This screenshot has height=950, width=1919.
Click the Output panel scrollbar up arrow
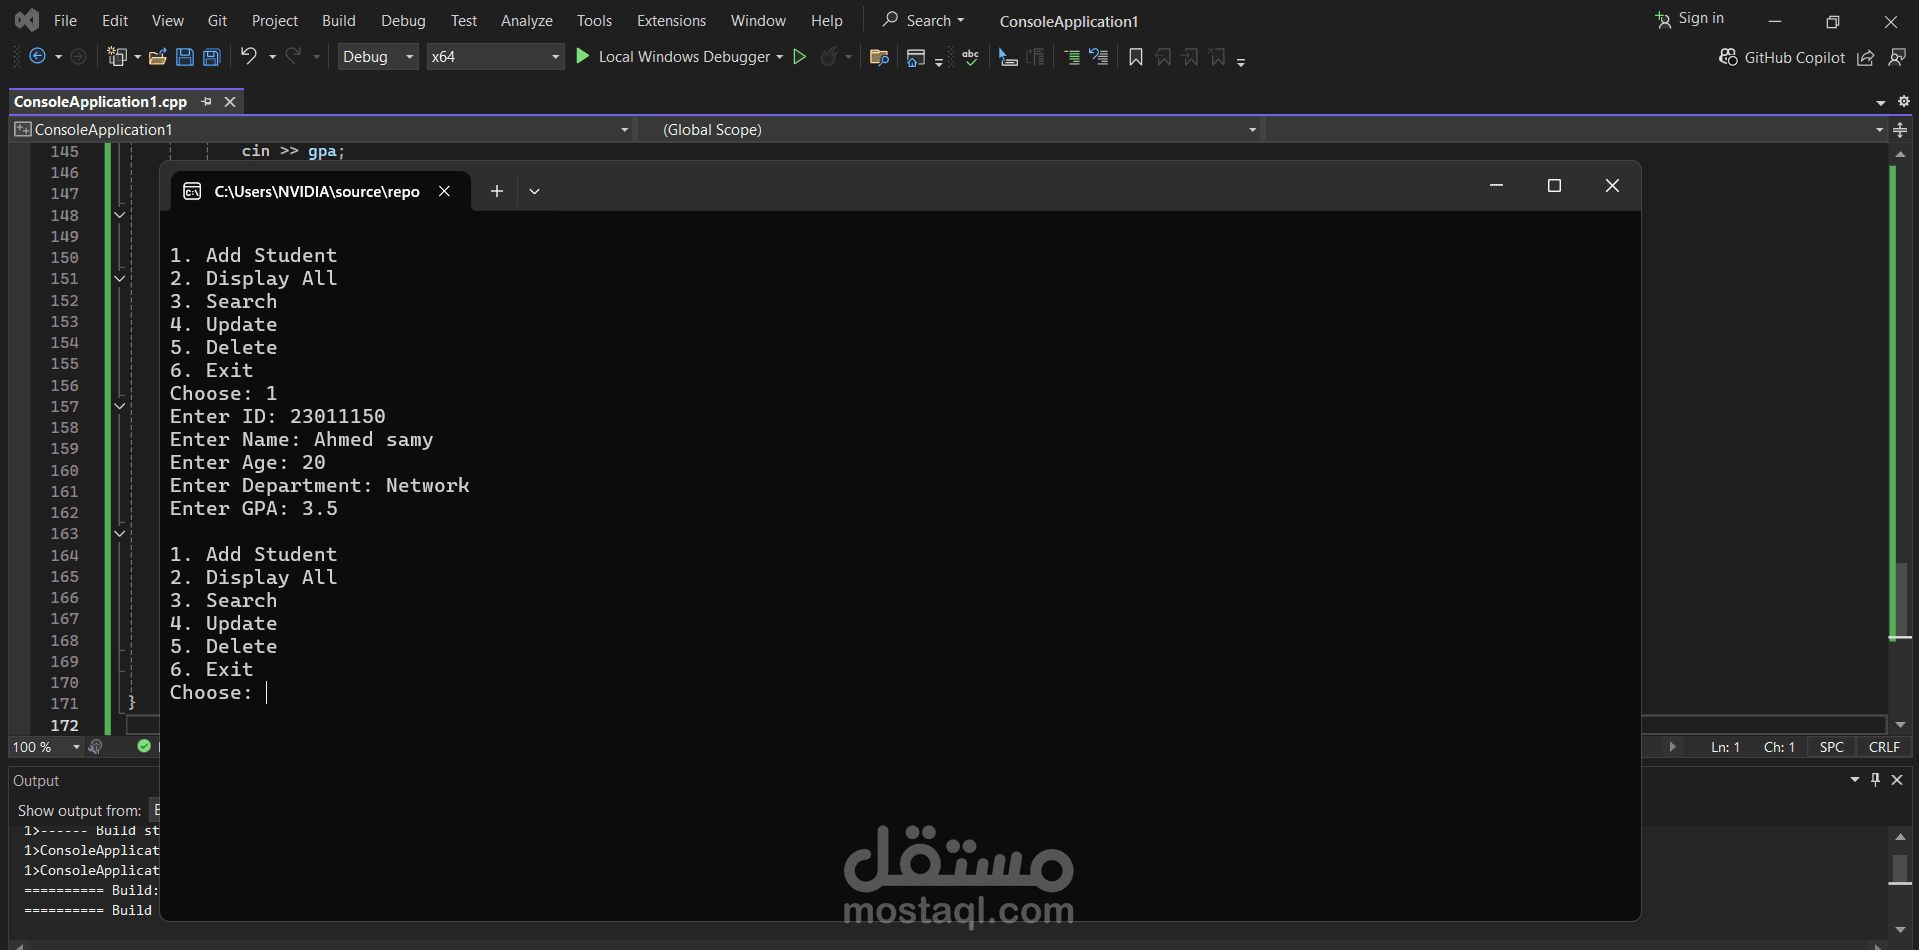(1900, 836)
